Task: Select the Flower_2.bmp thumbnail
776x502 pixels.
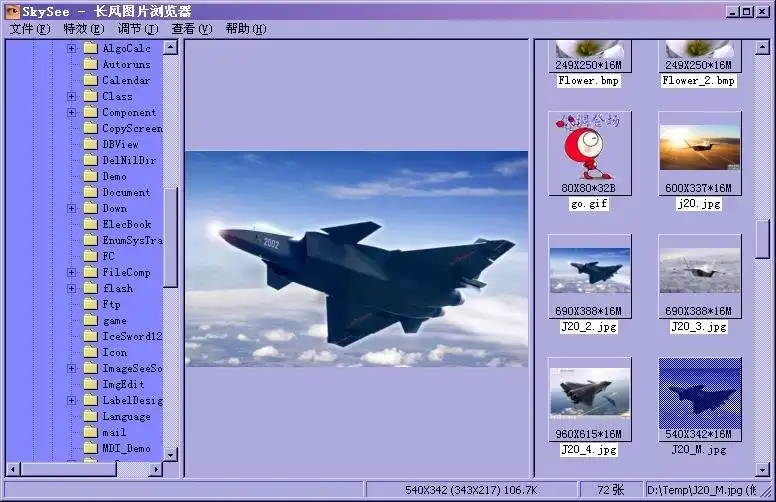Action: pos(700,56)
